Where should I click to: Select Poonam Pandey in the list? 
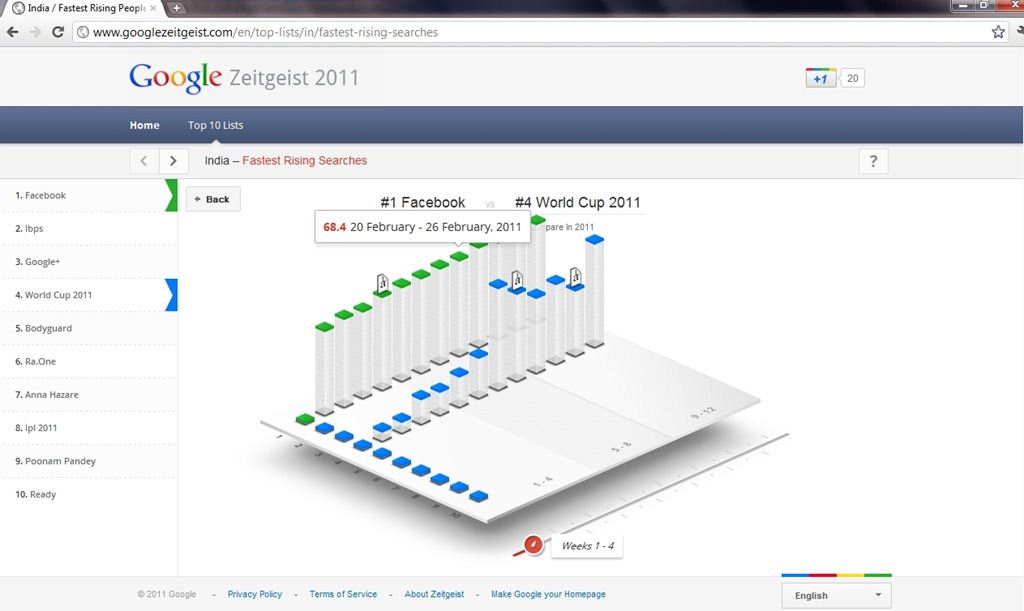(x=89, y=462)
